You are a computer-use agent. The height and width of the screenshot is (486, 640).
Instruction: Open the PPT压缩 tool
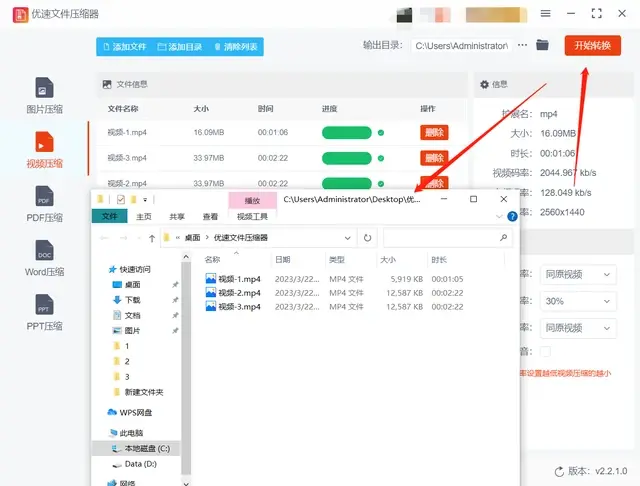tap(44, 313)
